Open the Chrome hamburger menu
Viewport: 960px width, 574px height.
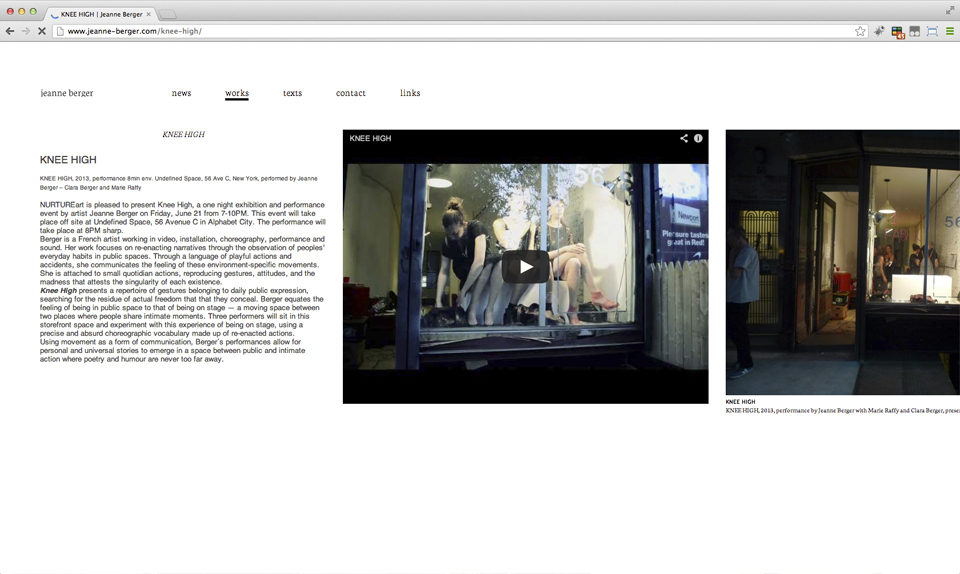click(x=950, y=31)
